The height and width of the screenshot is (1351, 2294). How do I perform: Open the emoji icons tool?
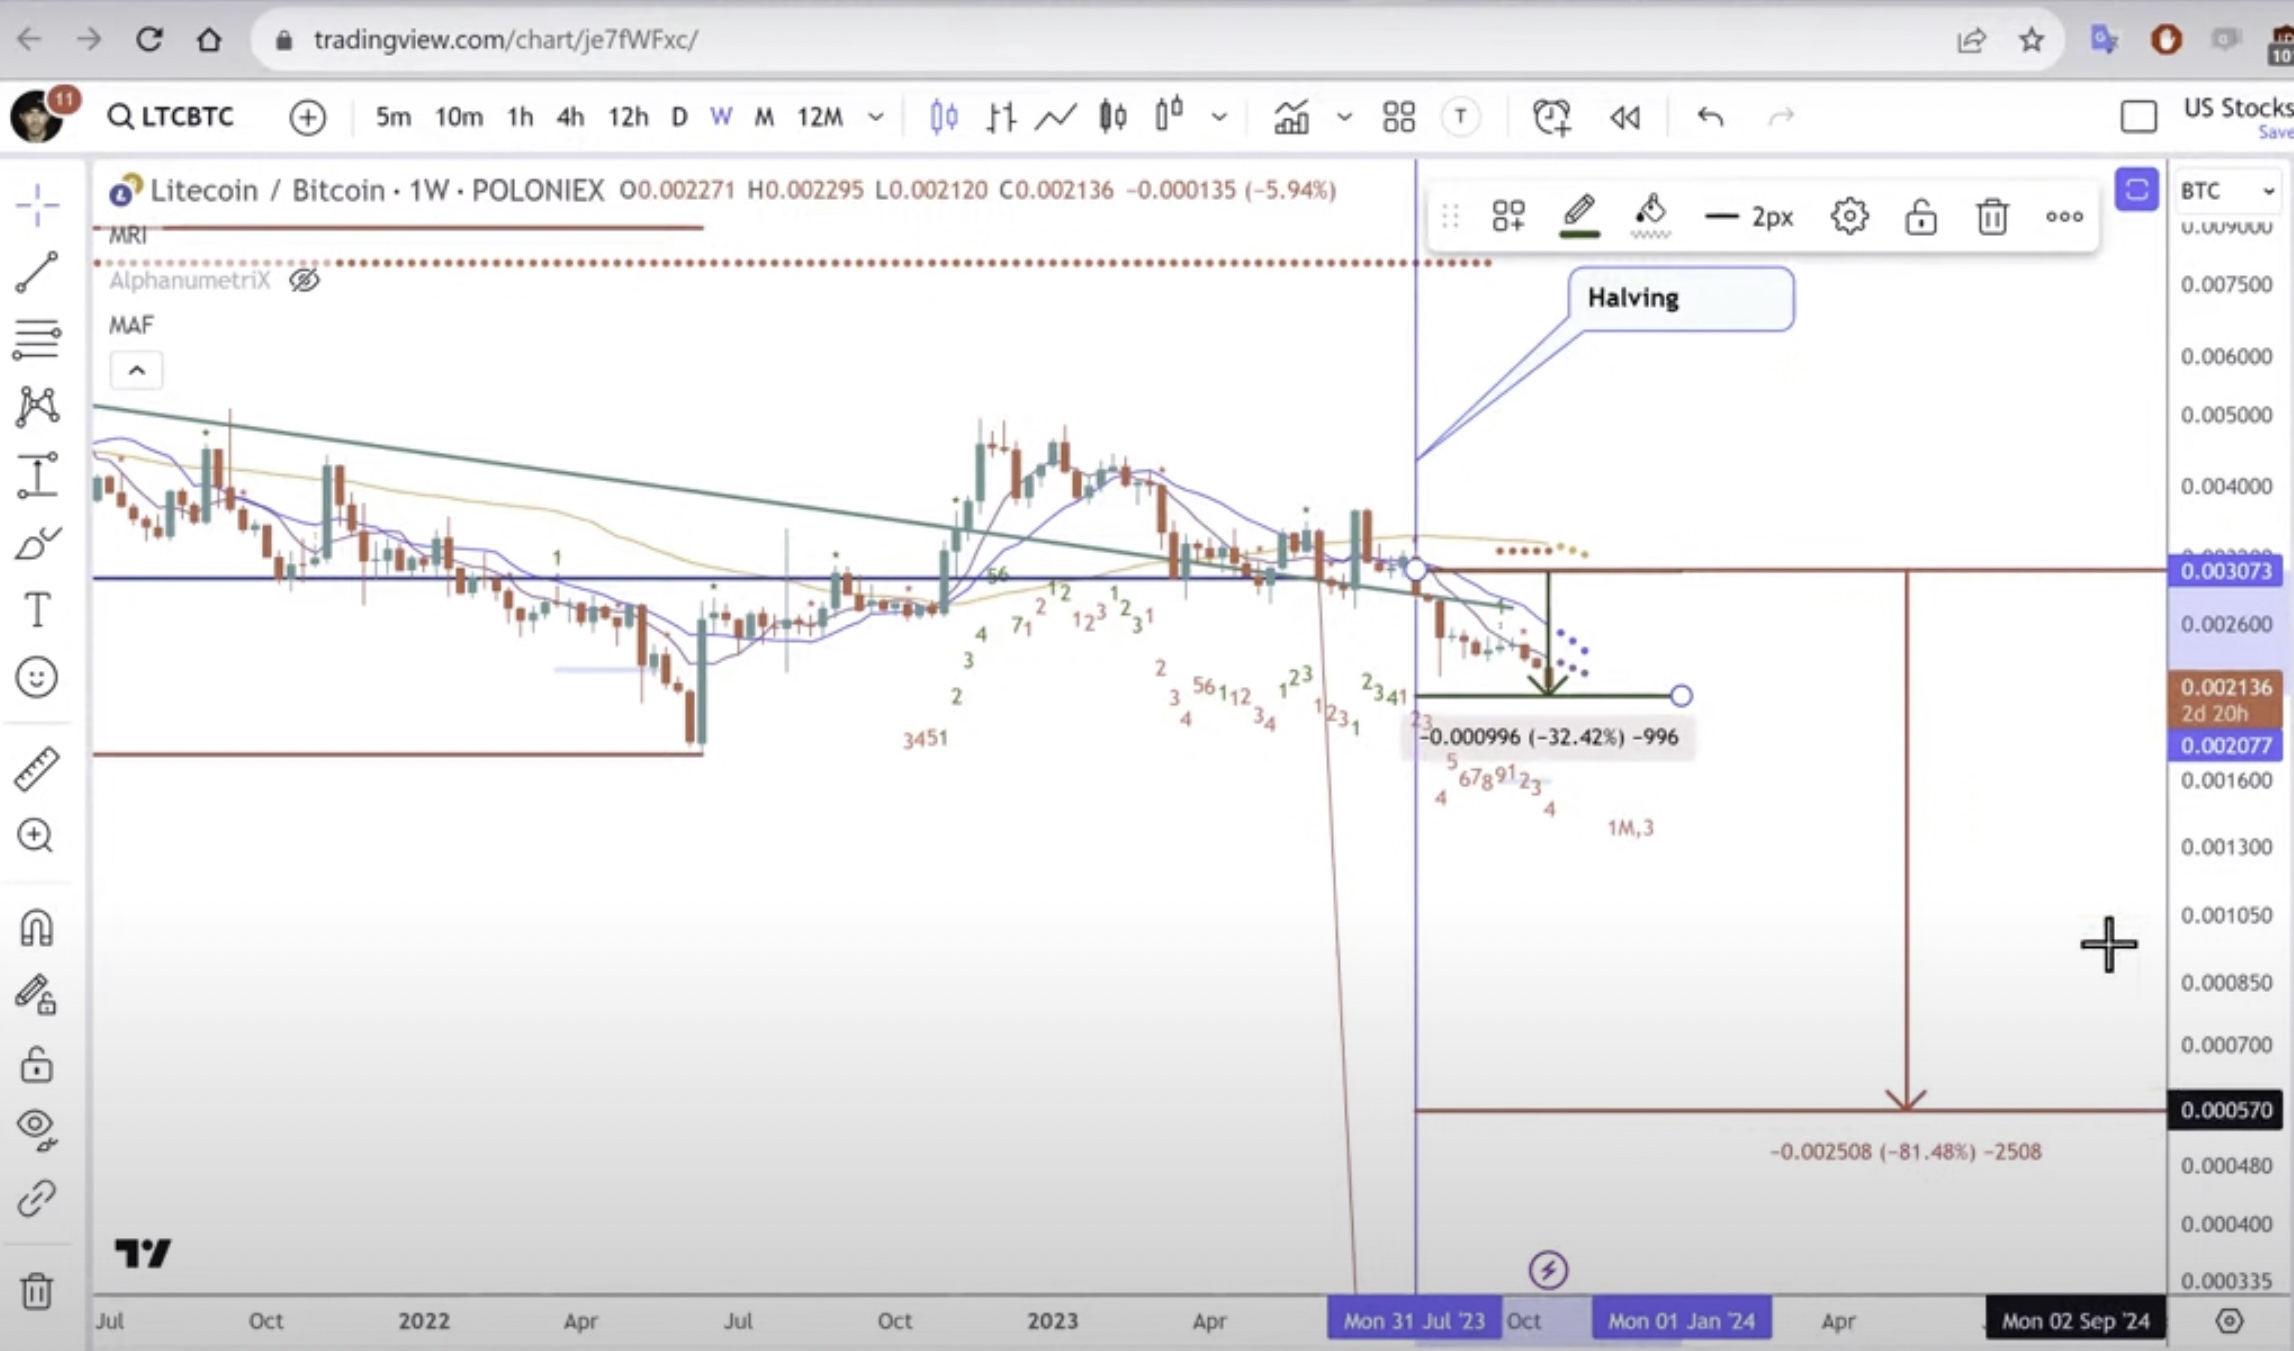click(x=37, y=678)
